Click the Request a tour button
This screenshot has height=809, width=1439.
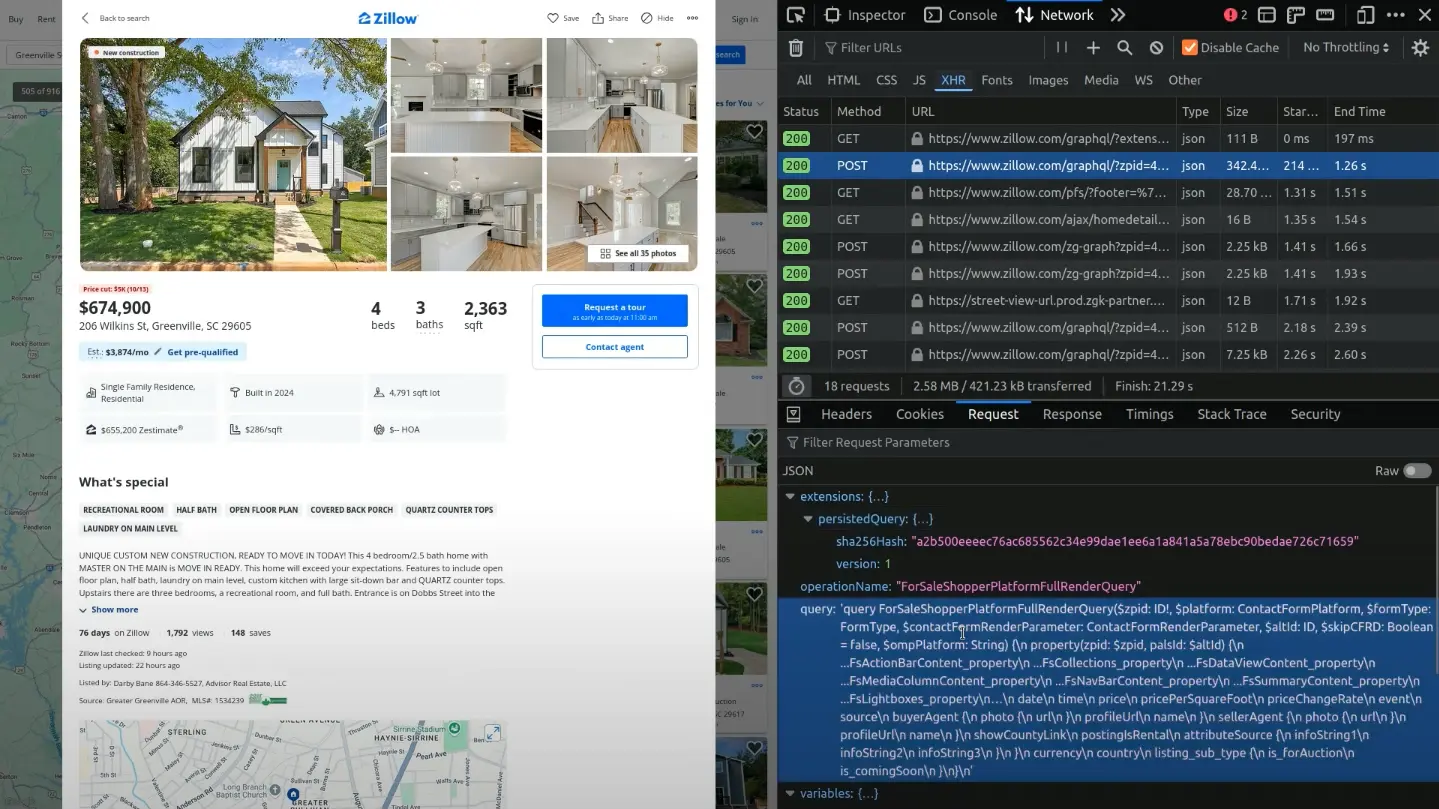(614, 311)
